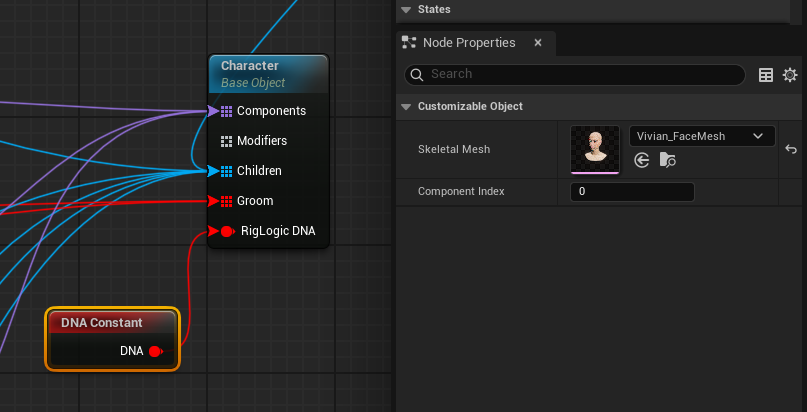The height and width of the screenshot is (412, 807).
Task: Collapse the Customizable Object section
Action: click(406, 106)
